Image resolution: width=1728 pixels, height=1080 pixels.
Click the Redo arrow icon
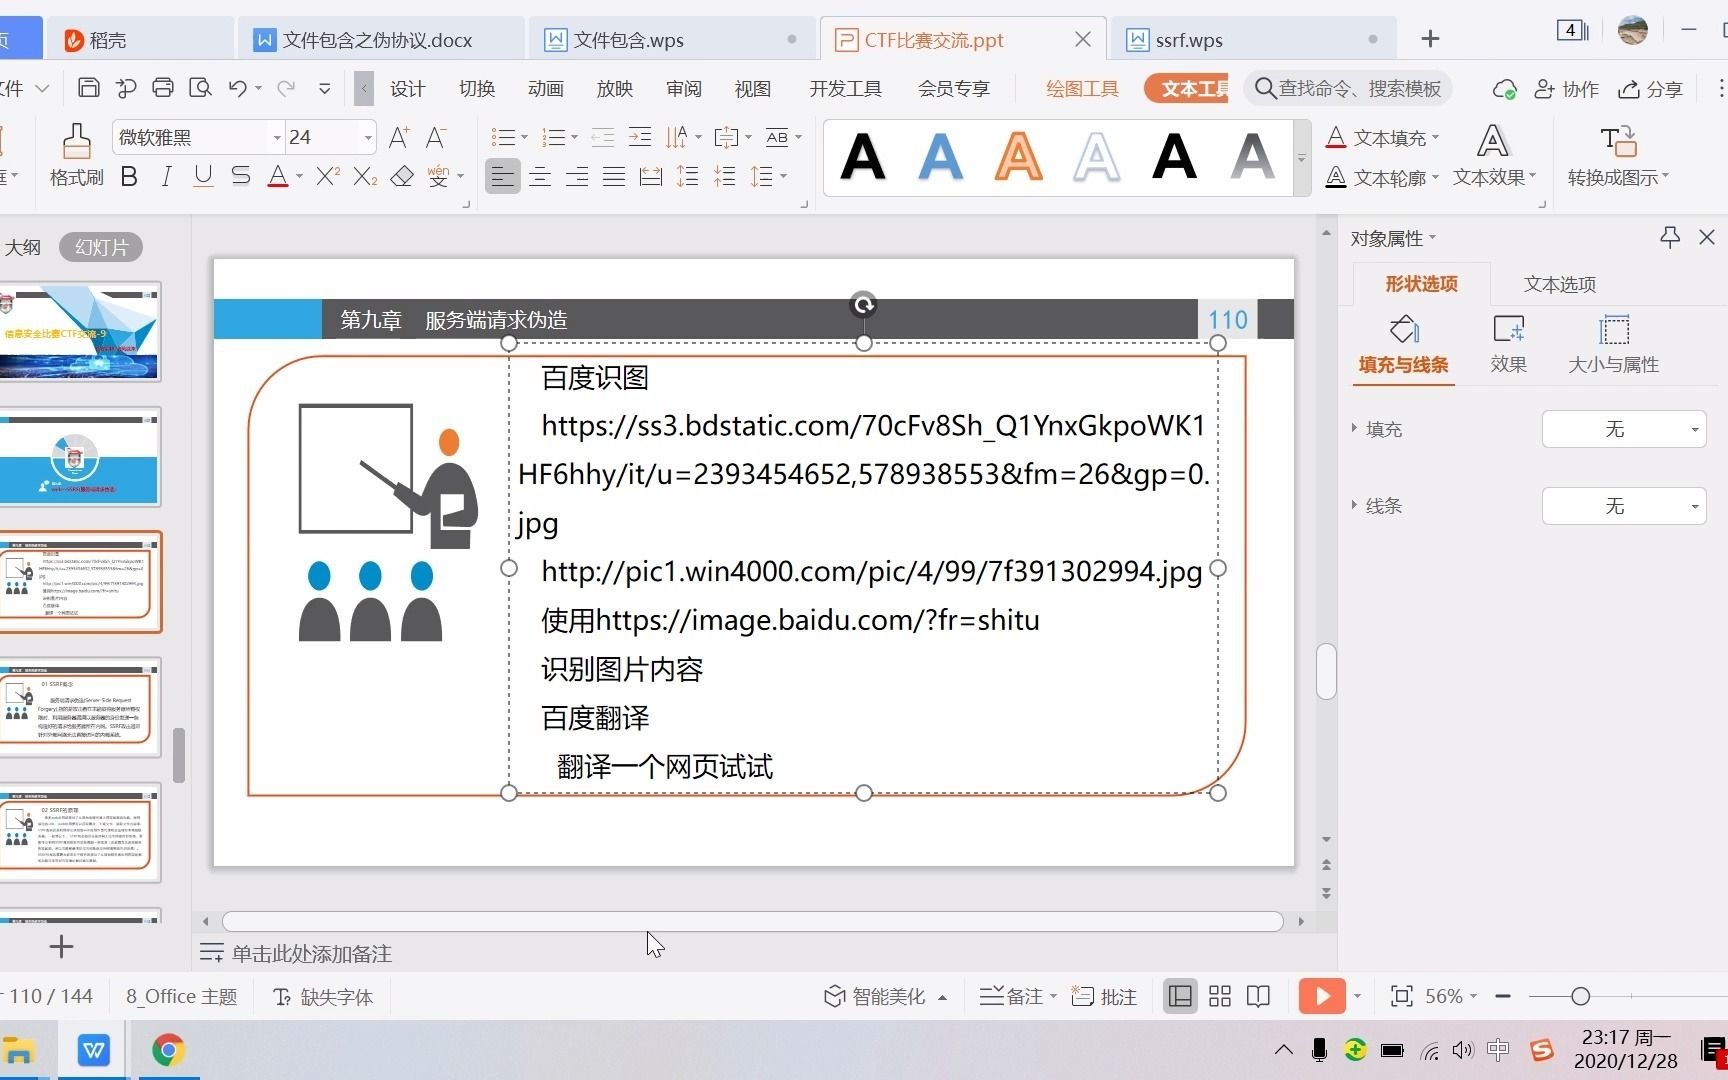click(x=286, y=88)
